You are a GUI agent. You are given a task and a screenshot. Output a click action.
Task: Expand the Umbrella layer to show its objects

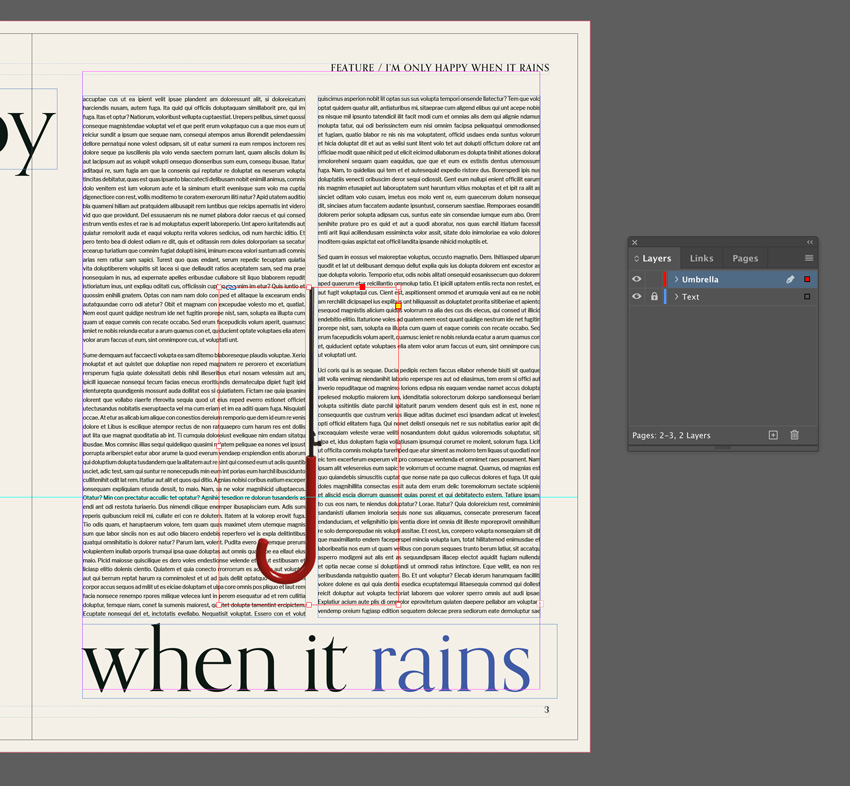677,279
